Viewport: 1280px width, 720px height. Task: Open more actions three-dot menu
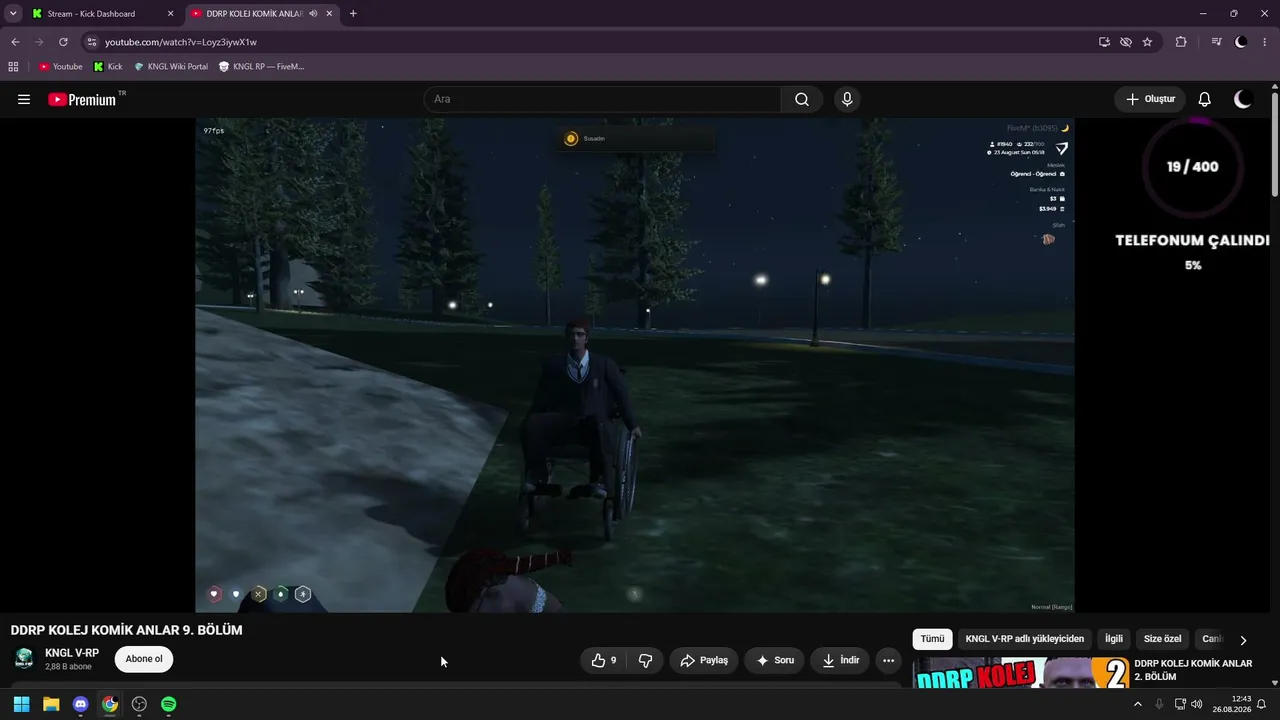(x=888, y=660)
